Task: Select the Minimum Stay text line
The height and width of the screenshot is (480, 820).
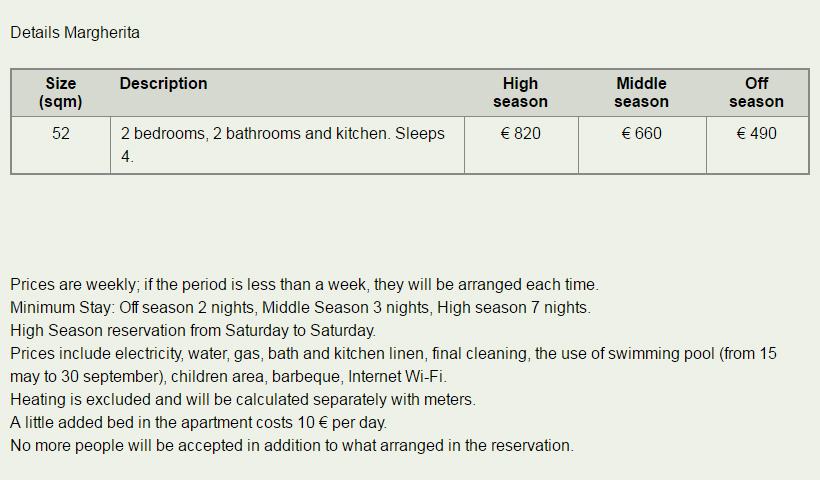Action: pos(300,307)
